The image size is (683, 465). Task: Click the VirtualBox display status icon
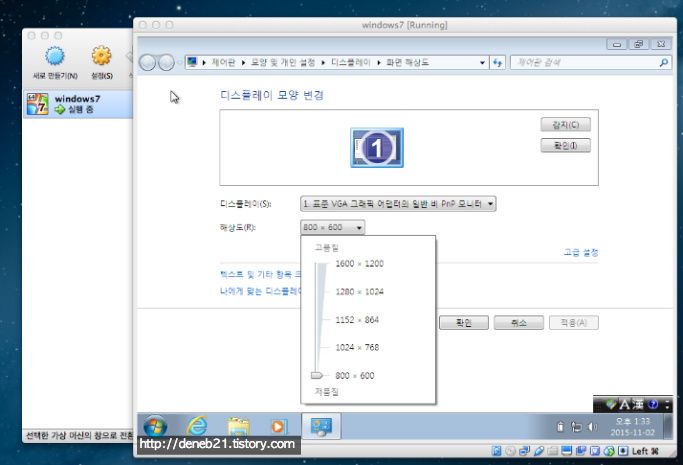tap(567, 451)
